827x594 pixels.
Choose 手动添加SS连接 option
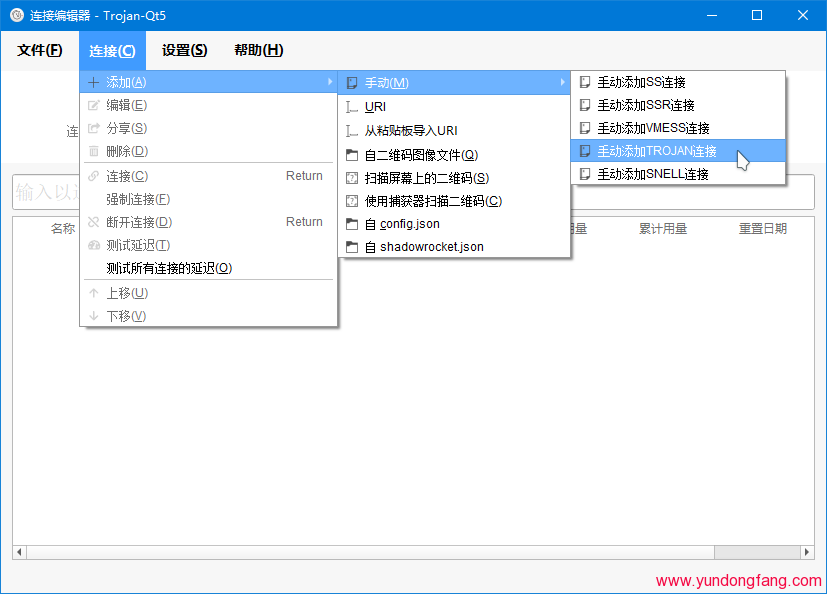(x=678, y=82)
